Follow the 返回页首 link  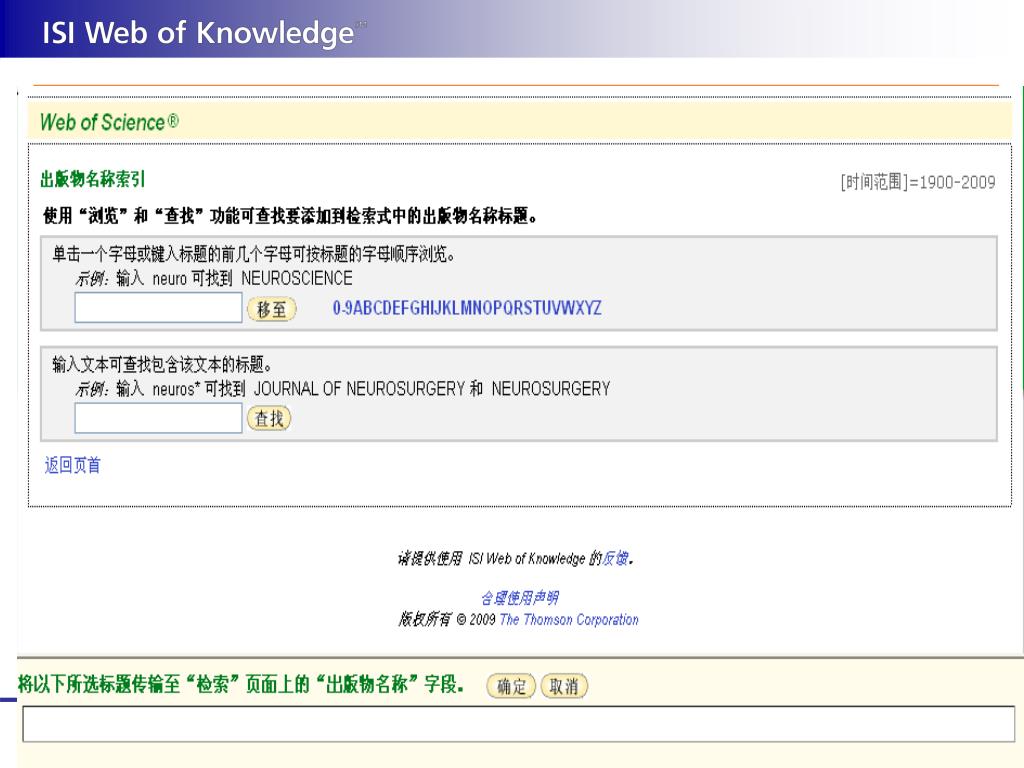coord(72,465)
